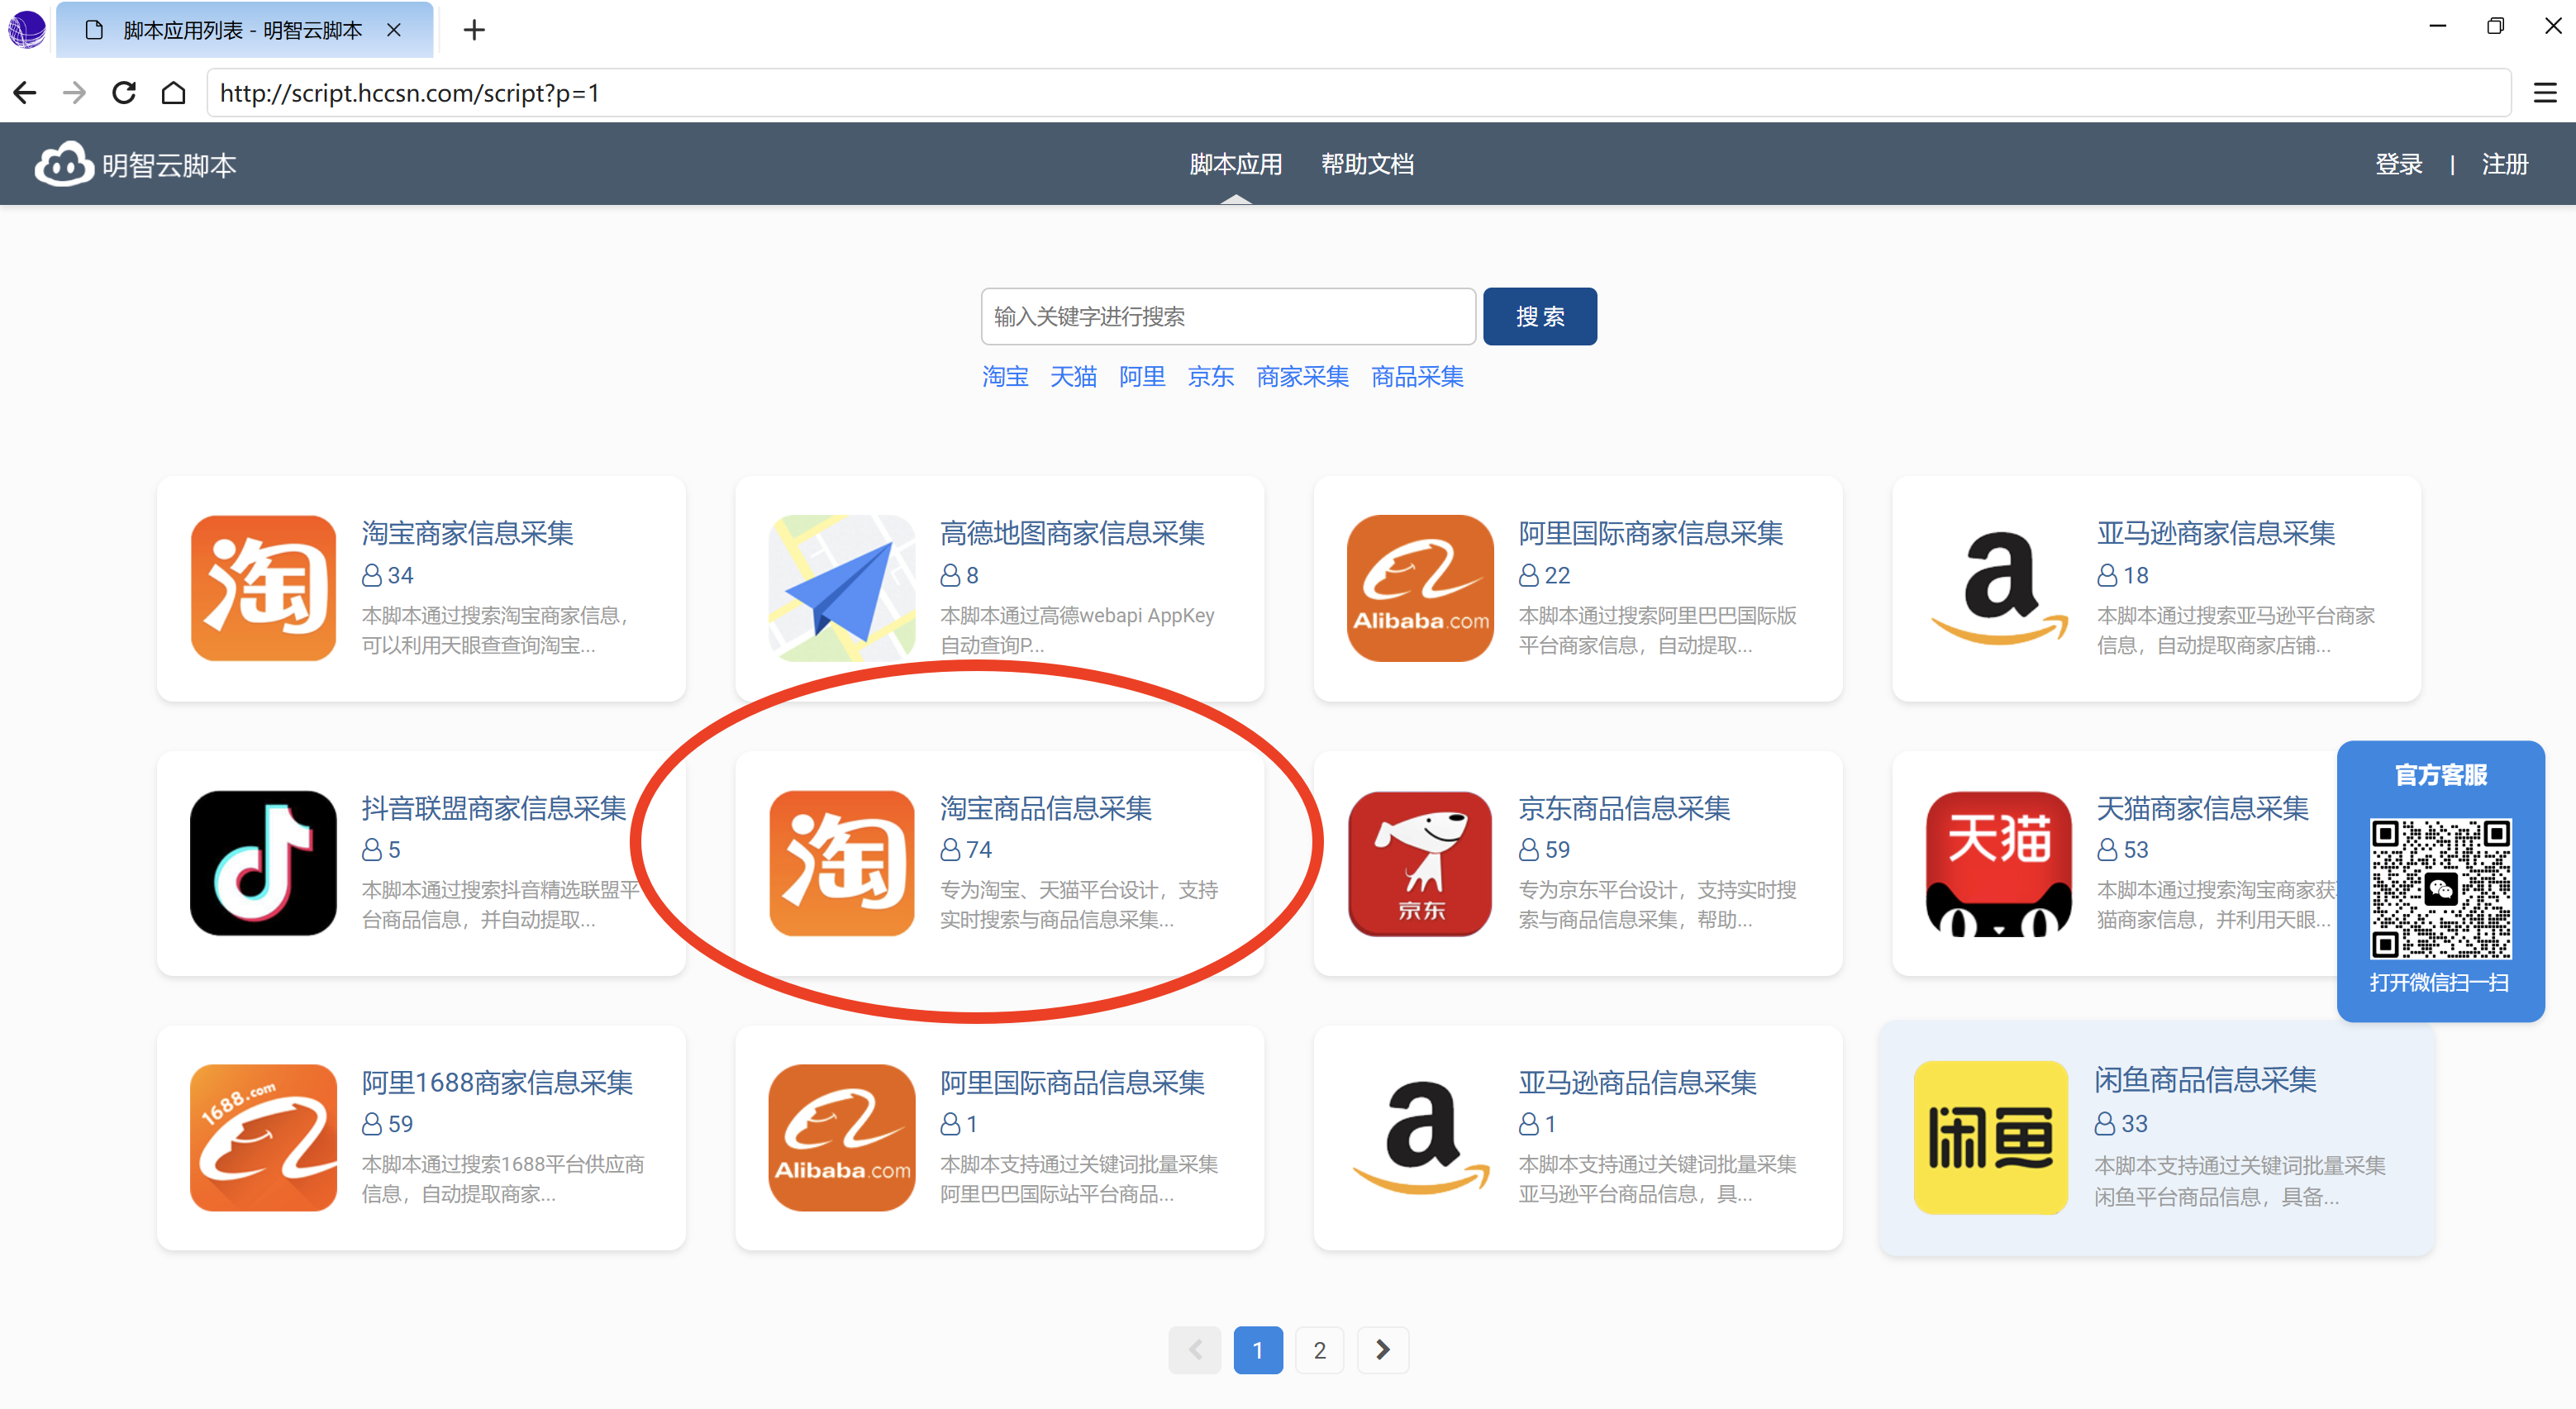Open the 阿里国际商家信息采集 title

coord(1650,533)
